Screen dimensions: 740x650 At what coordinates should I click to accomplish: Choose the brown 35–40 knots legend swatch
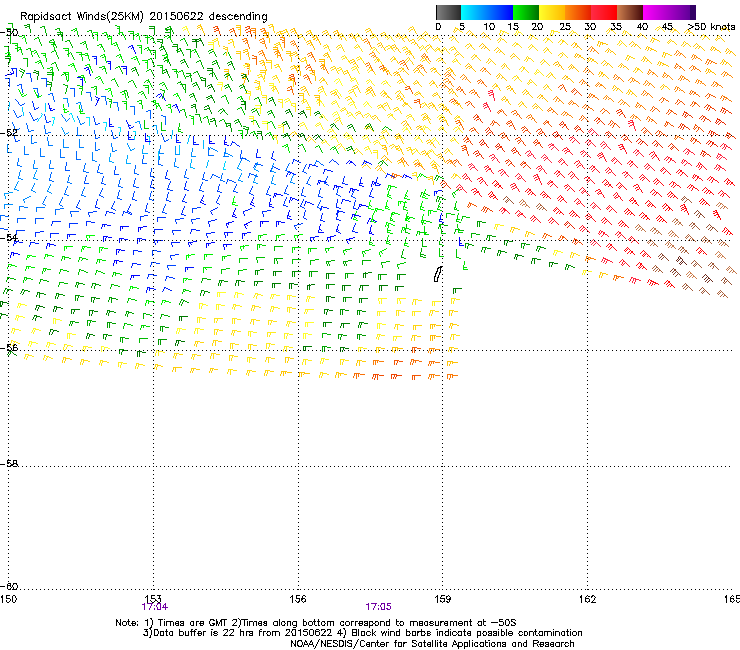coord(630,12)
